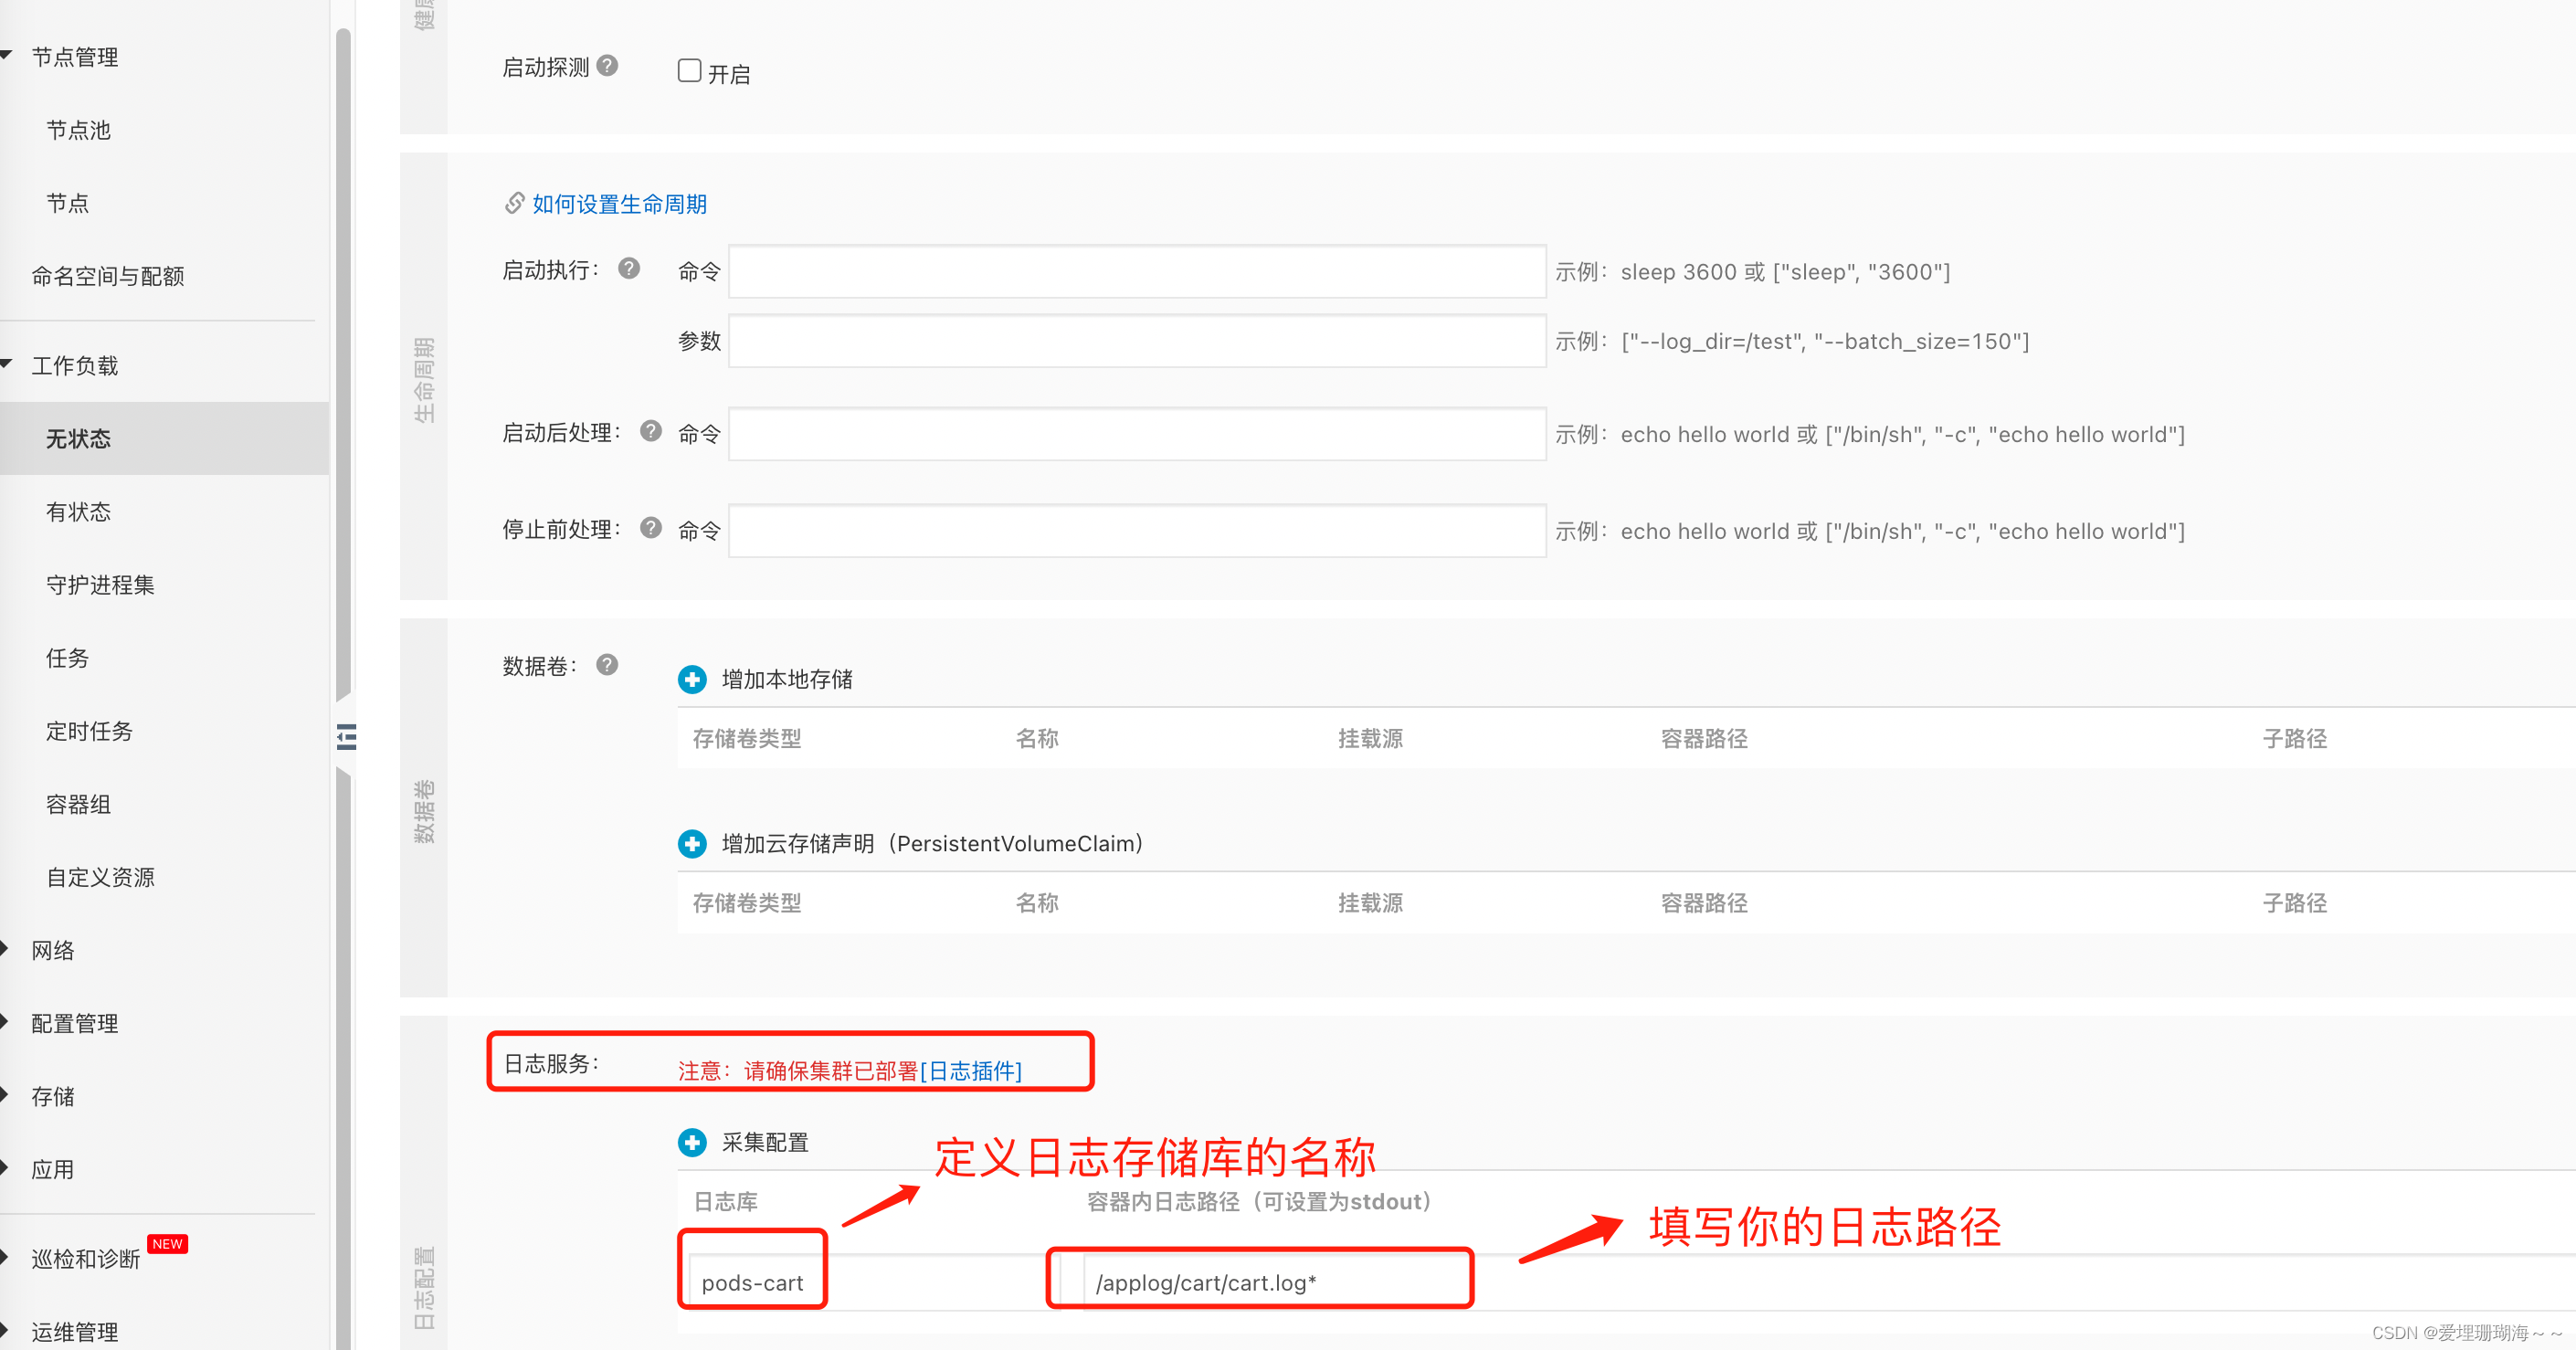Click 增加本地存储 label
2576x1350 pixels.
click(787, 680)
